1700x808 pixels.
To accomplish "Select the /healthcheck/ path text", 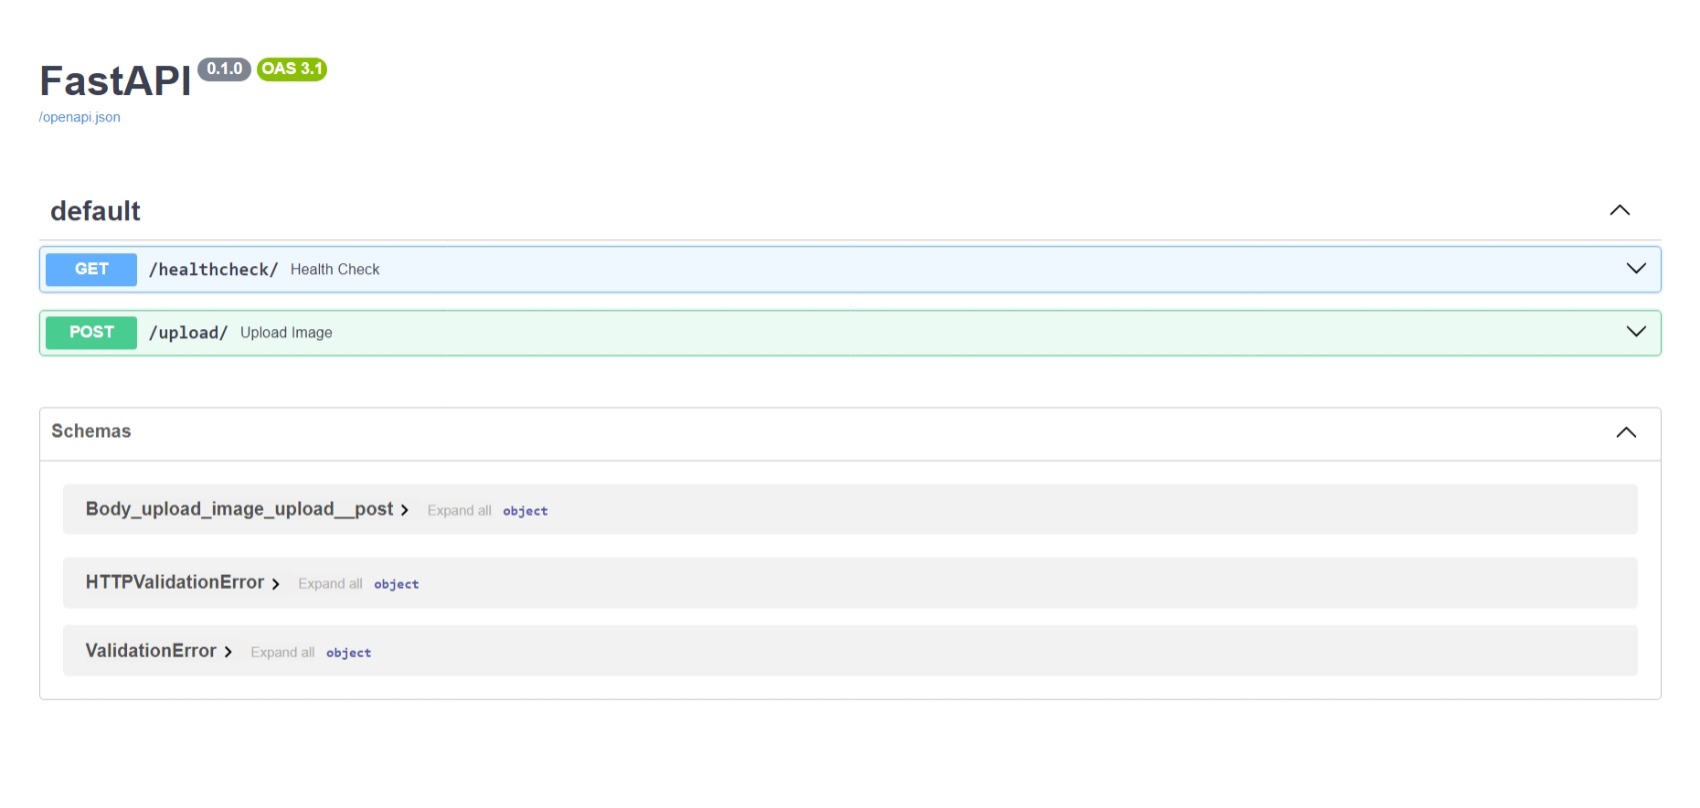I will coord(213,270).
